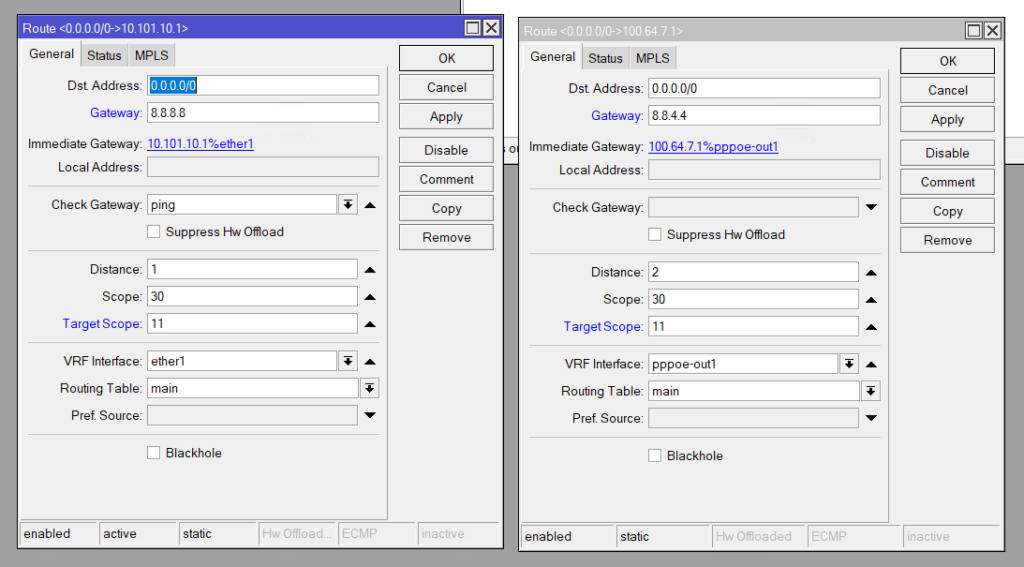Collapse VRF Interface pppoe-out1 field
The image size is (1024, 567).
pyautogui.click(x=871, y=364)
